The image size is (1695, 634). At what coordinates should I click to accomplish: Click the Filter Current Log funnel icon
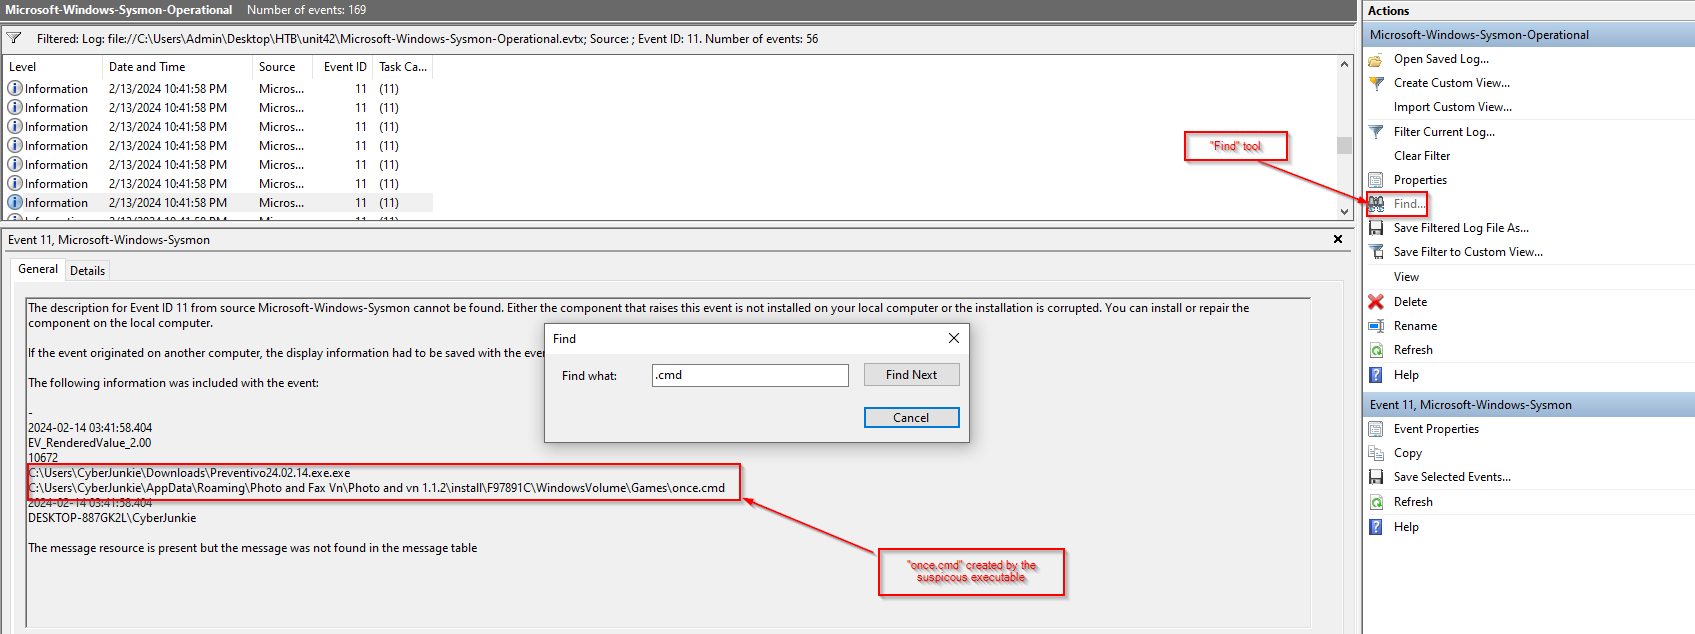pyautogui.click(x=1376, y=132)
